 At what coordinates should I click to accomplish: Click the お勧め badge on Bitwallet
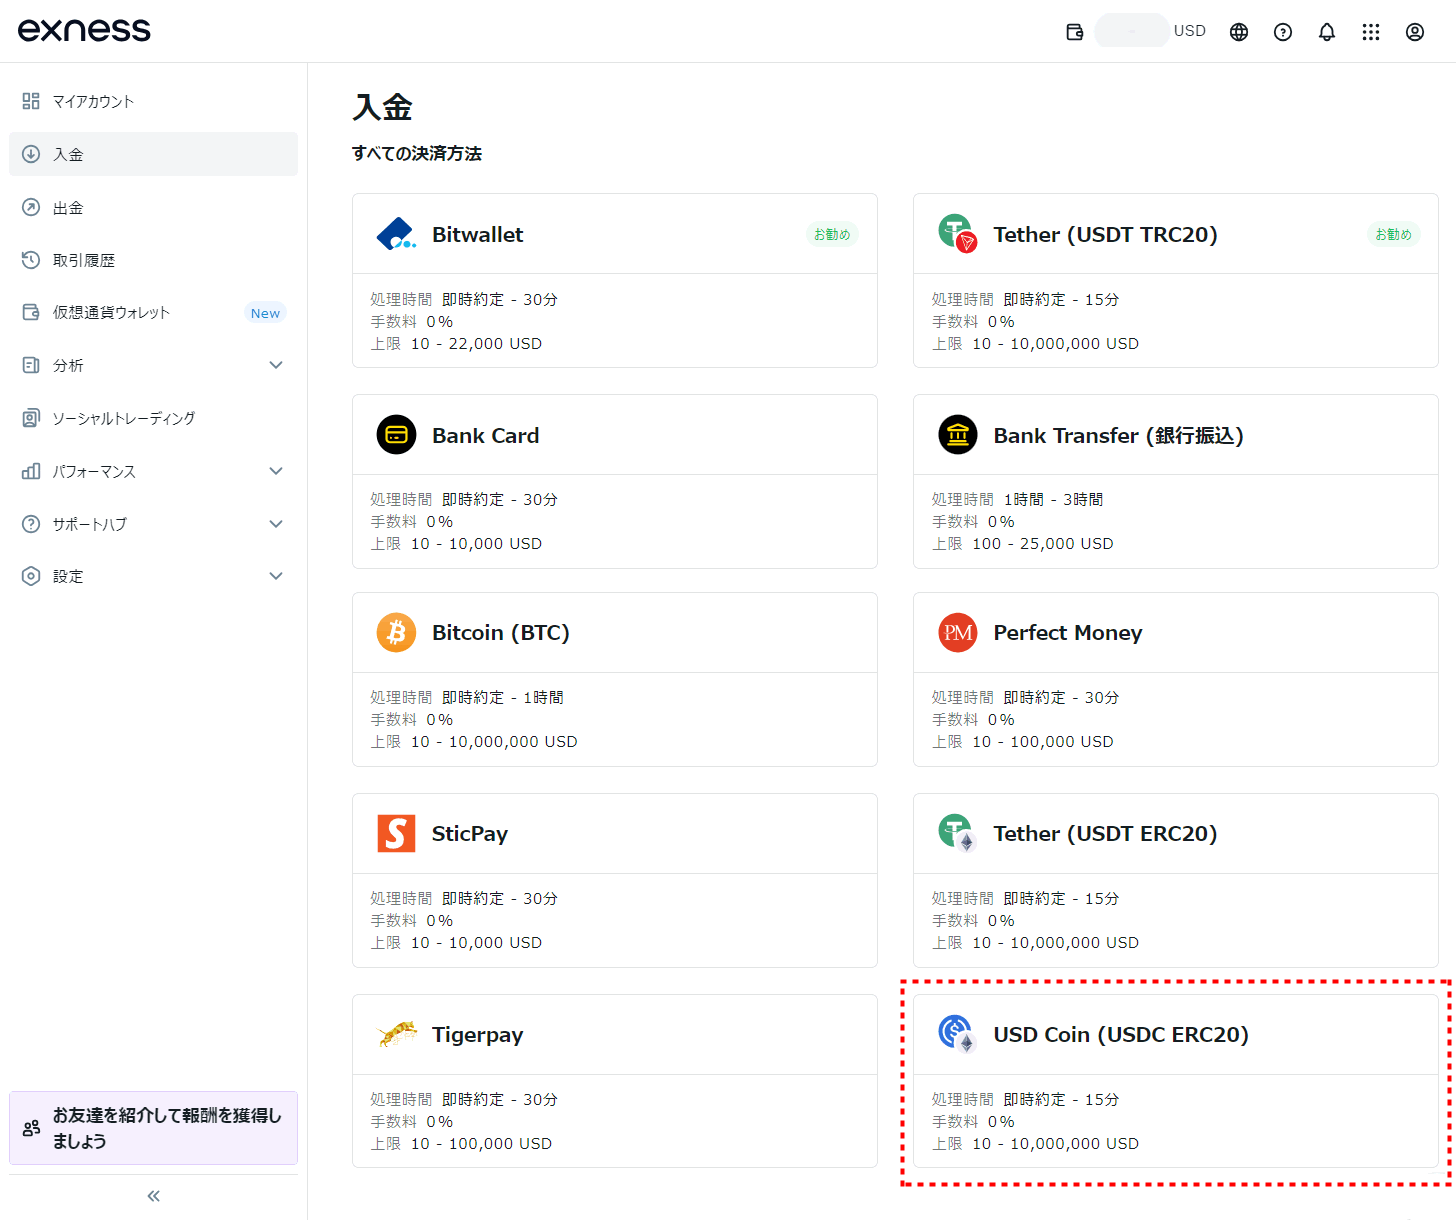coord(832,234)
